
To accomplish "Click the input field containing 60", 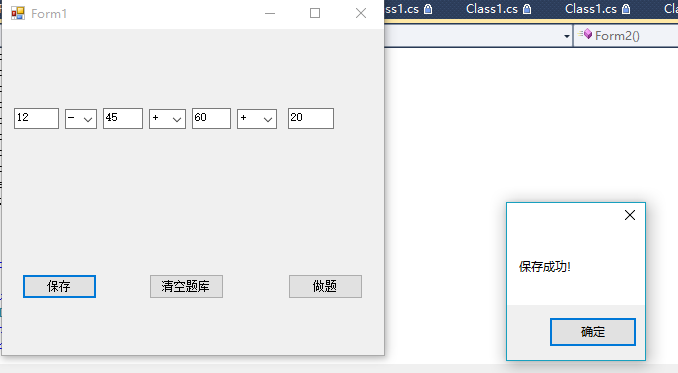I will pos(211,118).
